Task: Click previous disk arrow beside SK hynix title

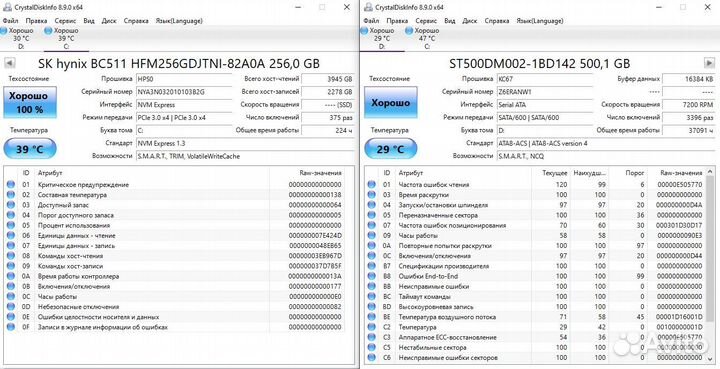Action: click(9, 63)
